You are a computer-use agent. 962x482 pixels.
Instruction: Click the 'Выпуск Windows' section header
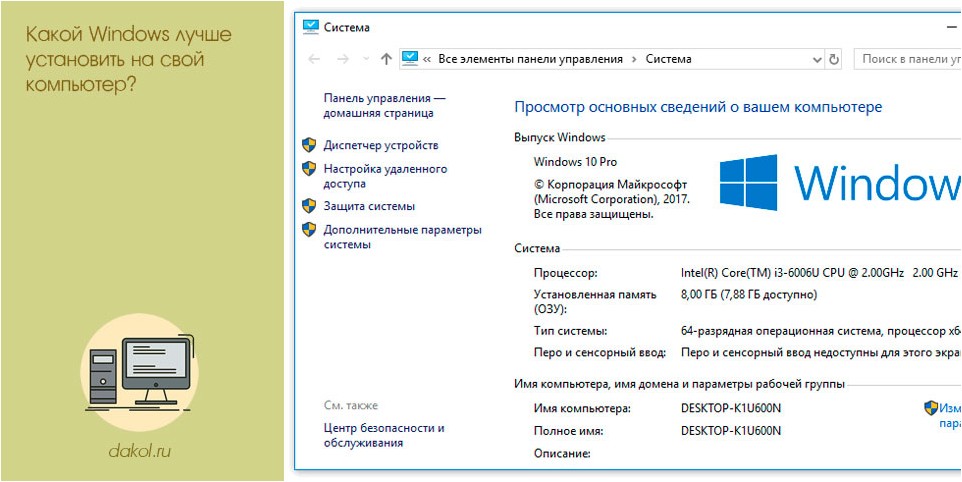560,137
